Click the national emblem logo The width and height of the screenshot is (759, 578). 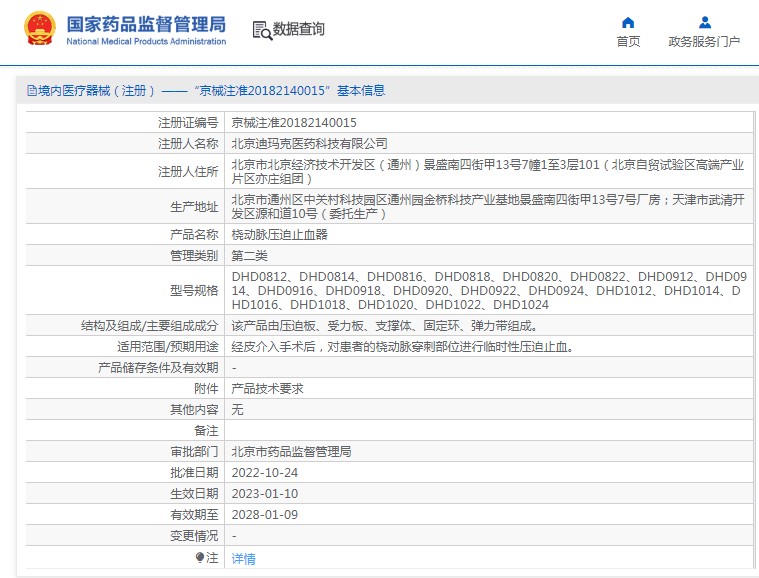coord(40,29)
